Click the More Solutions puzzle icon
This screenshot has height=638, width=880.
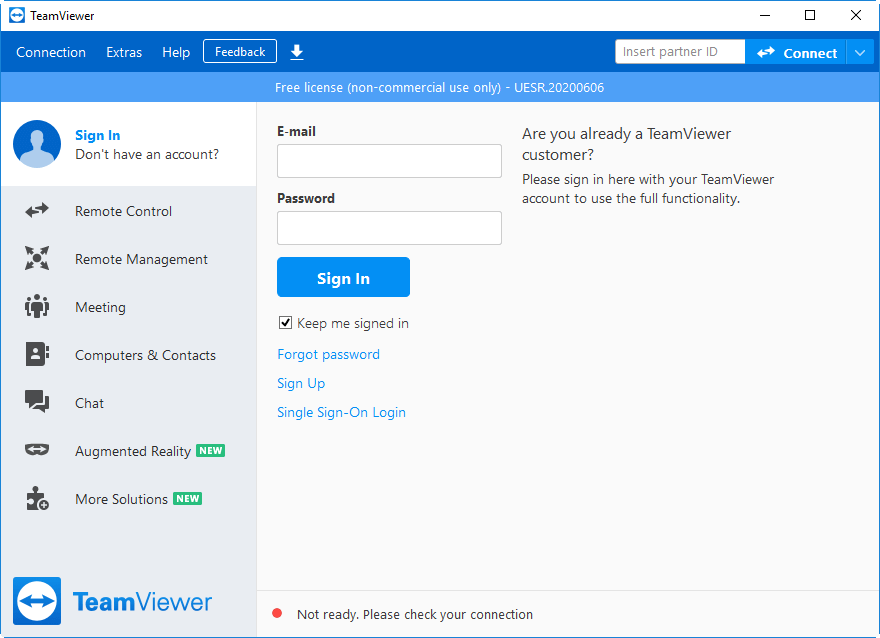pyautogui.click(x=37, y=498)
